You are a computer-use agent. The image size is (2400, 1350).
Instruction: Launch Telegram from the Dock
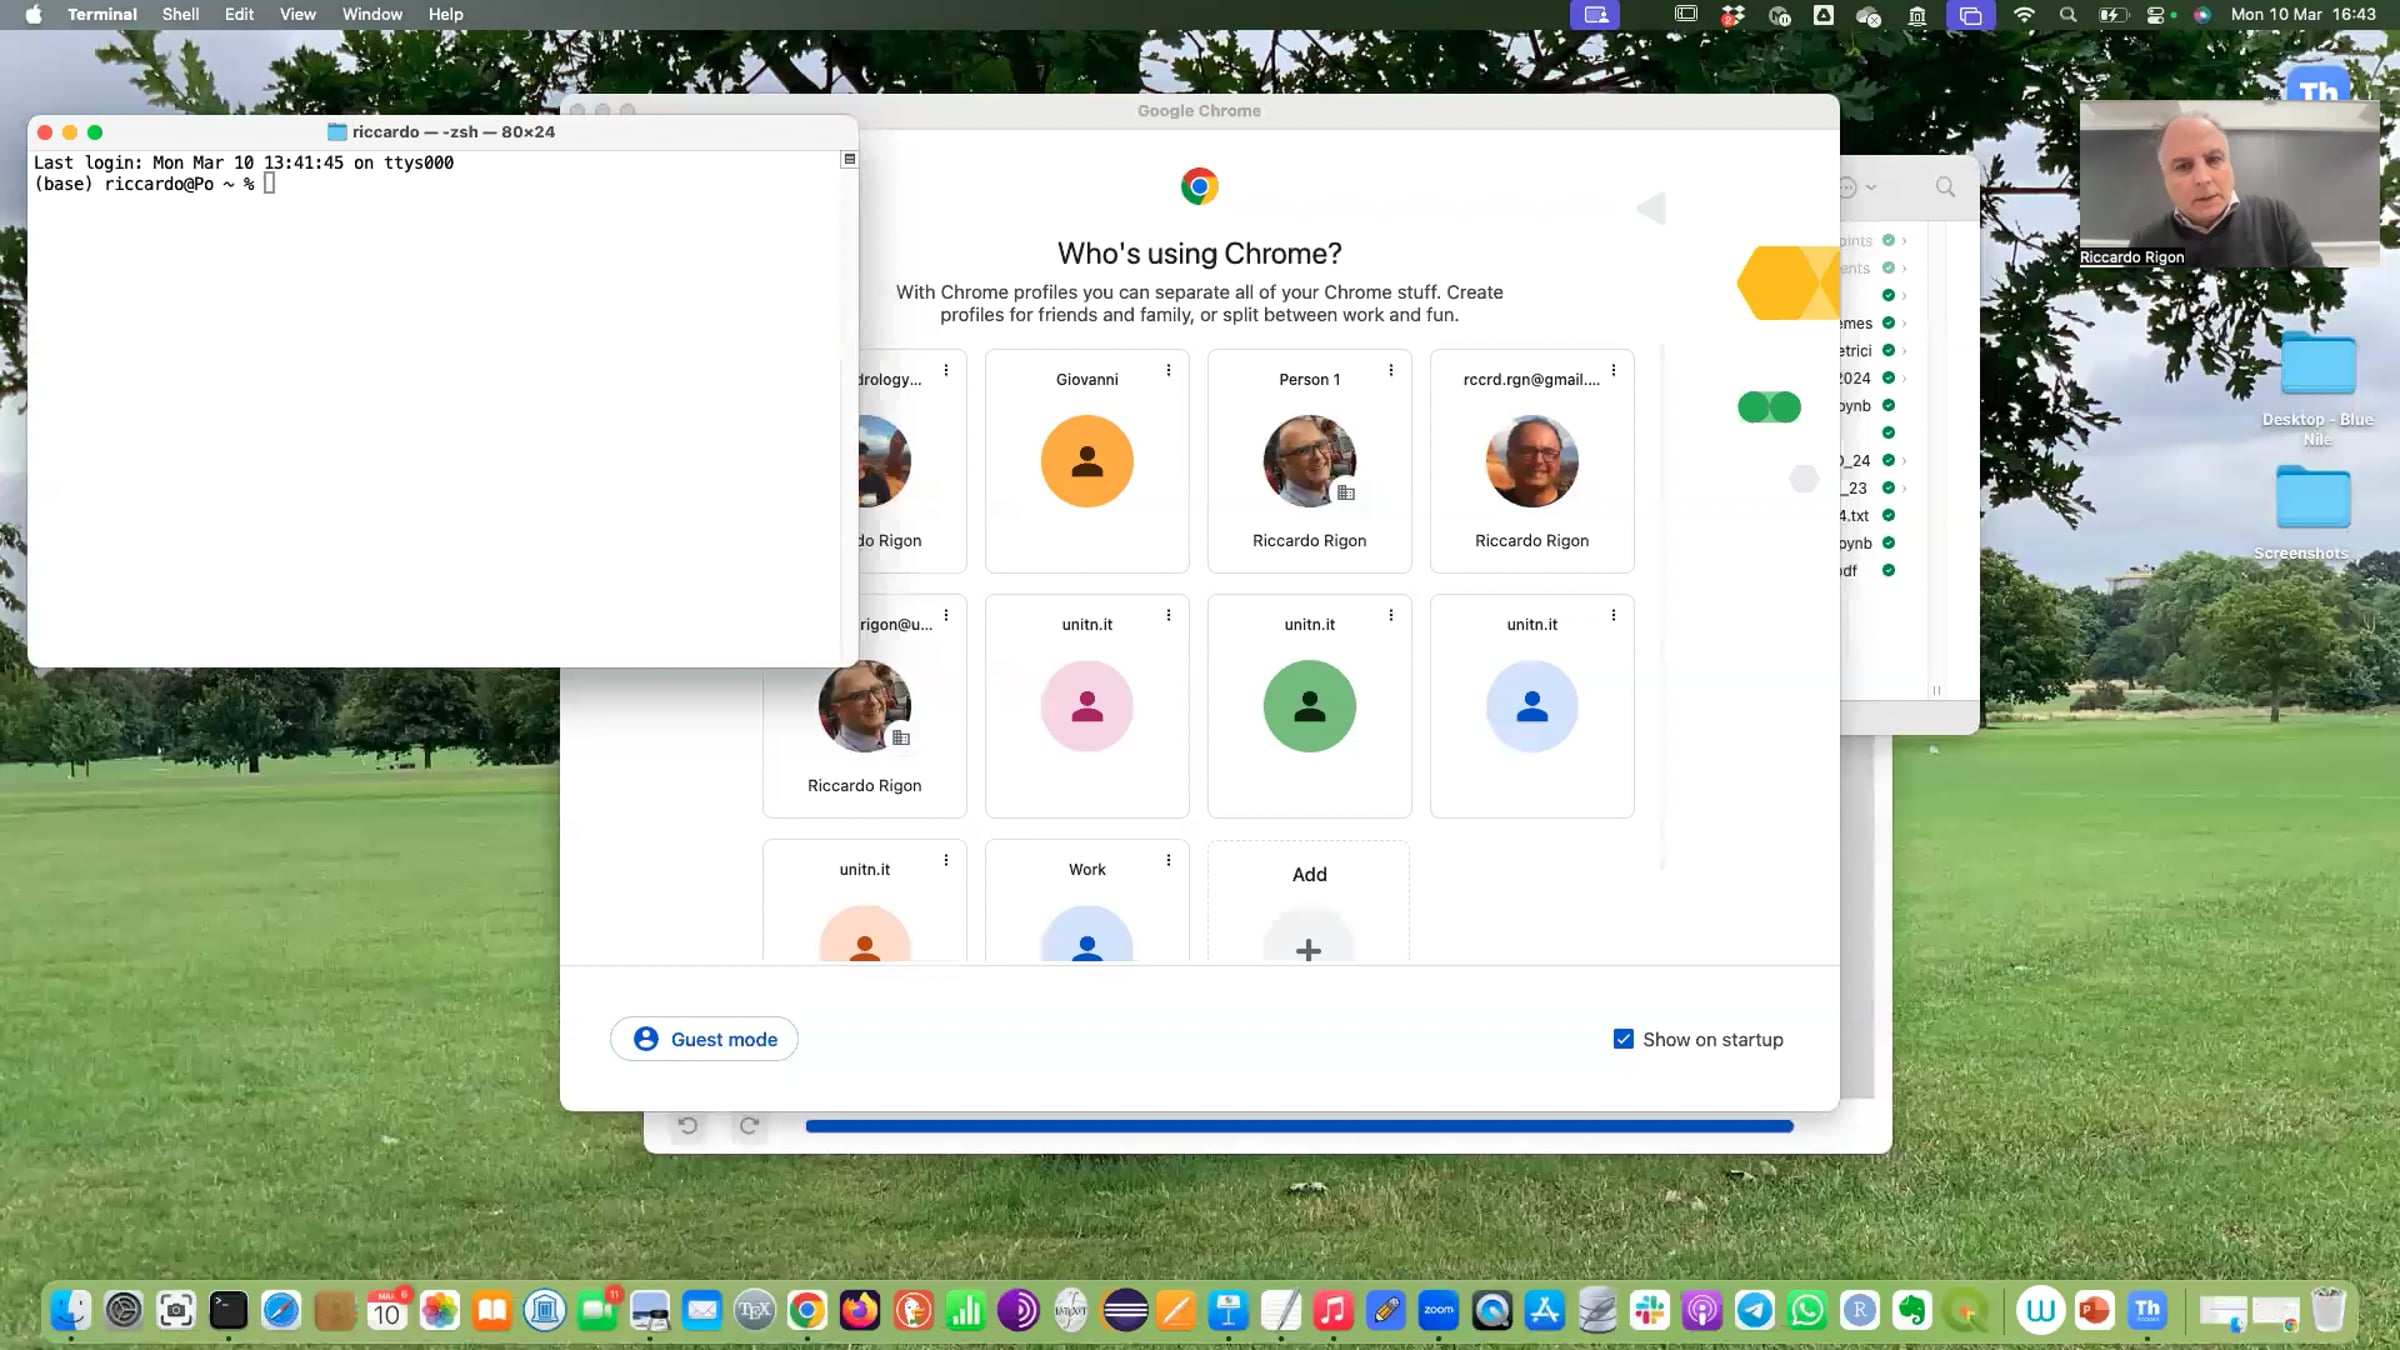[x=1755, y=1310]
